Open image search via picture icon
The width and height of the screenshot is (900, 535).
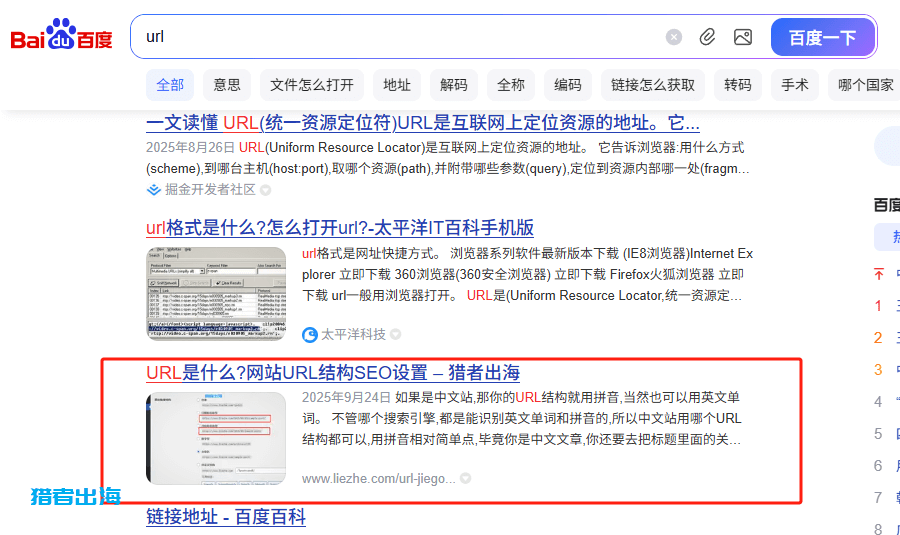coord(742,37)
